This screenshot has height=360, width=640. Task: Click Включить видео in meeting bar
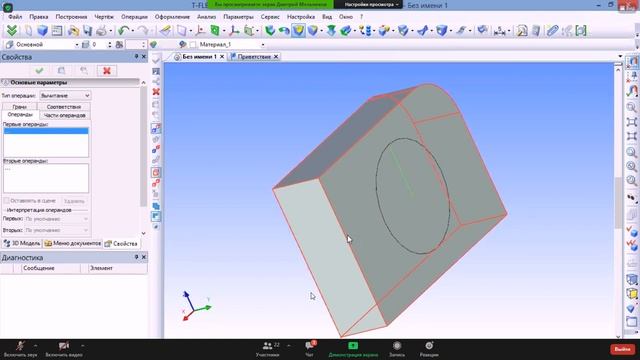64,349
